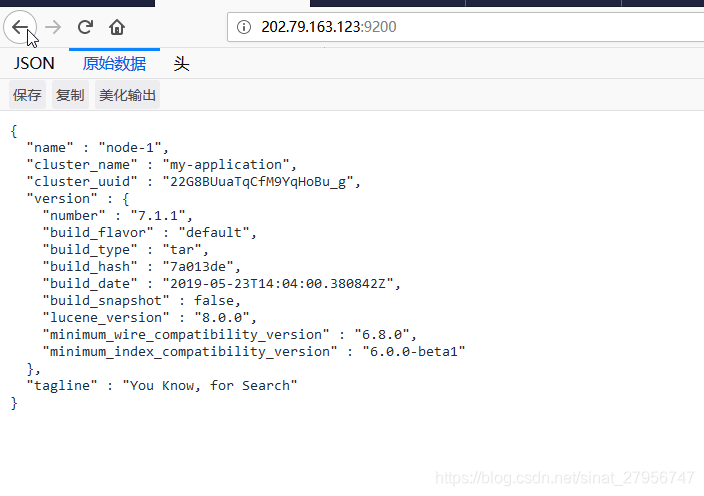
Task: Click the cluster_uuid value 22G8BUuaTqCfM9YqHoBu_g
Action: coord(258,182)
